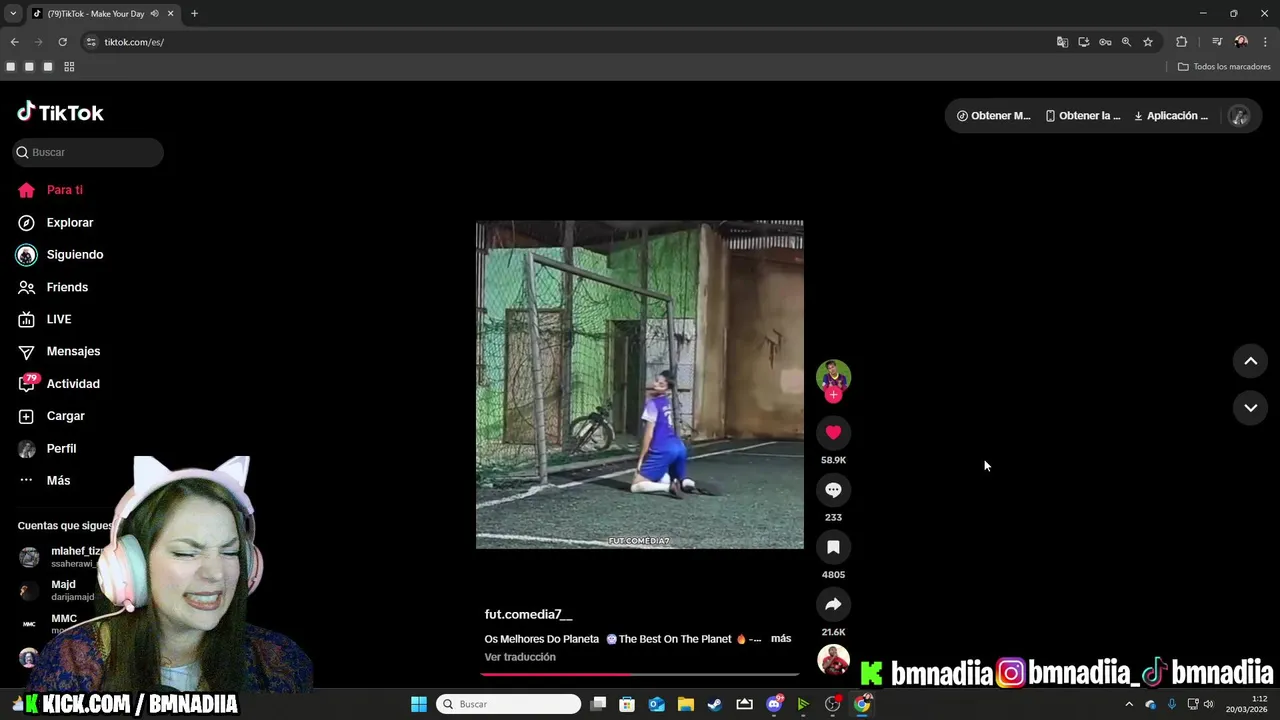The height and width of the screenshot is (720, 1280).
Task: Click the Aplicación download button
Action: (1171, 116)
